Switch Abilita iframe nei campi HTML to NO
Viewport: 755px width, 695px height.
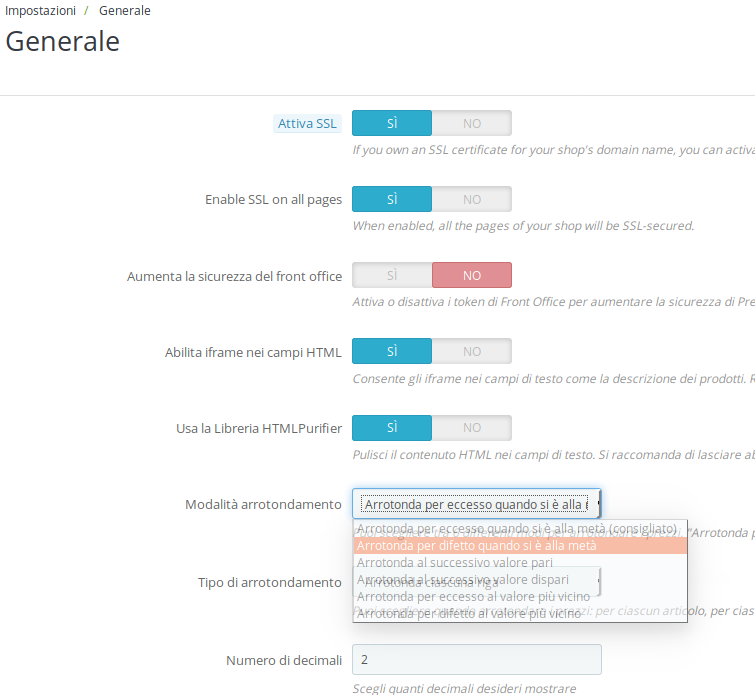[x=472, y=352]
